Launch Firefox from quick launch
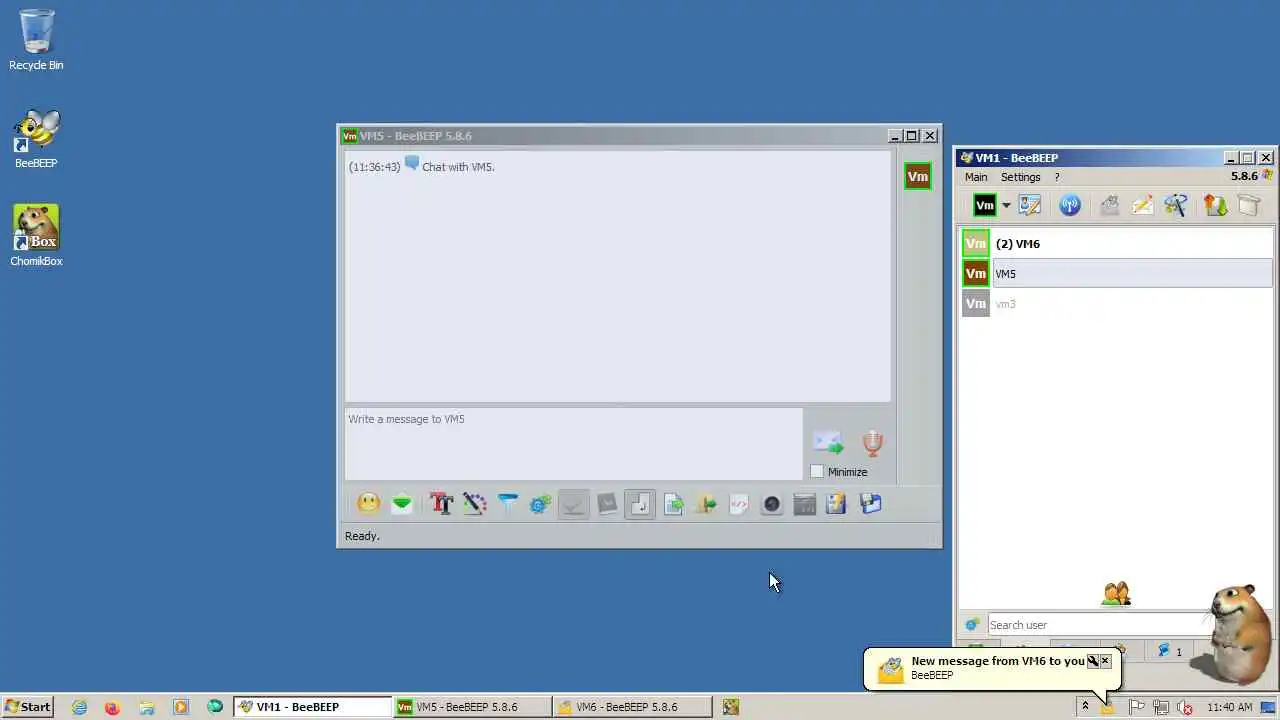This screenshot has width=1280, height=720. (112, 707)
